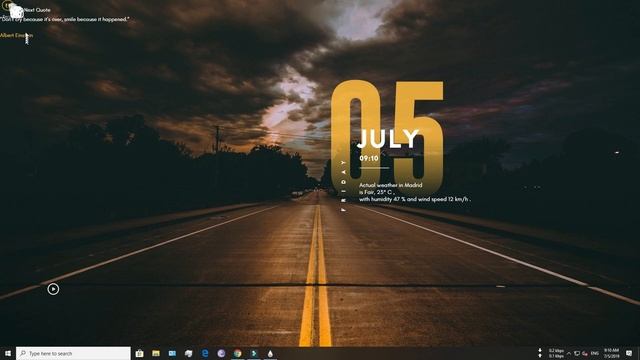640x360 pixels.
Task: Open the Rainmeter raindrop taskbar icon
Action: pos(270,353)
